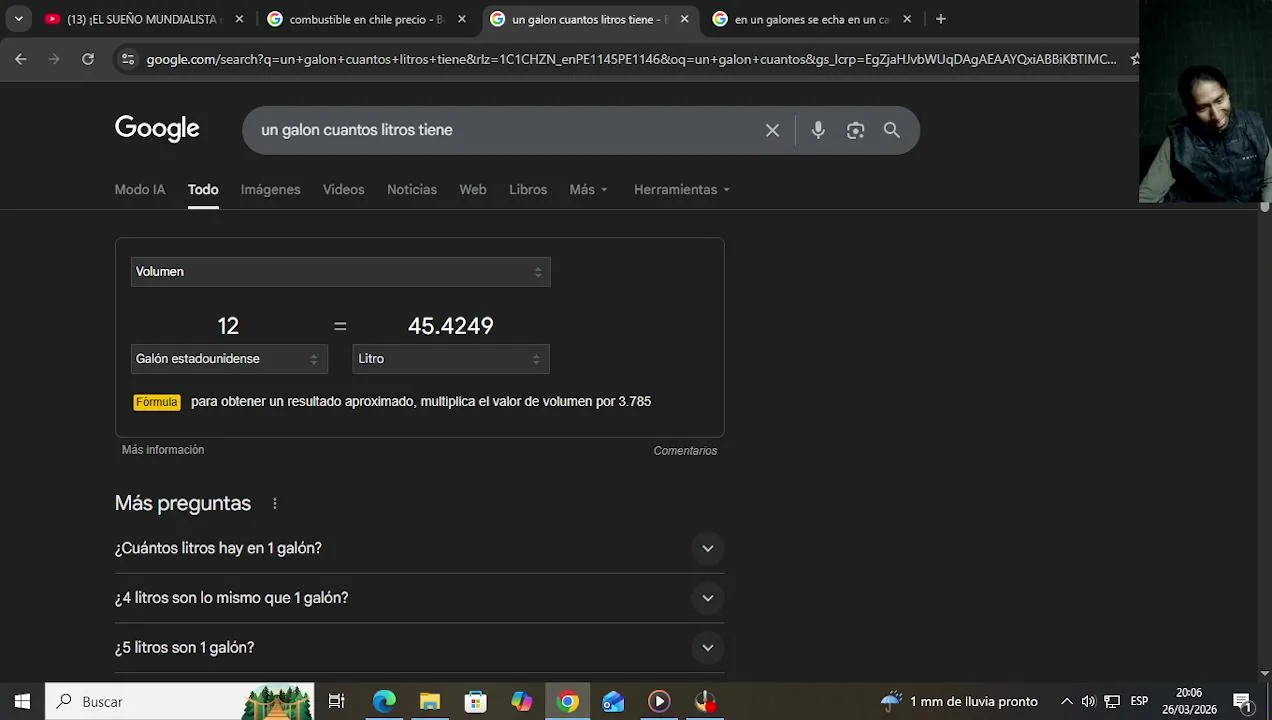This screenshot has height=720, width=1272.
Task: Open the Litro unit dropdown
Action: (x=451, y=359)
